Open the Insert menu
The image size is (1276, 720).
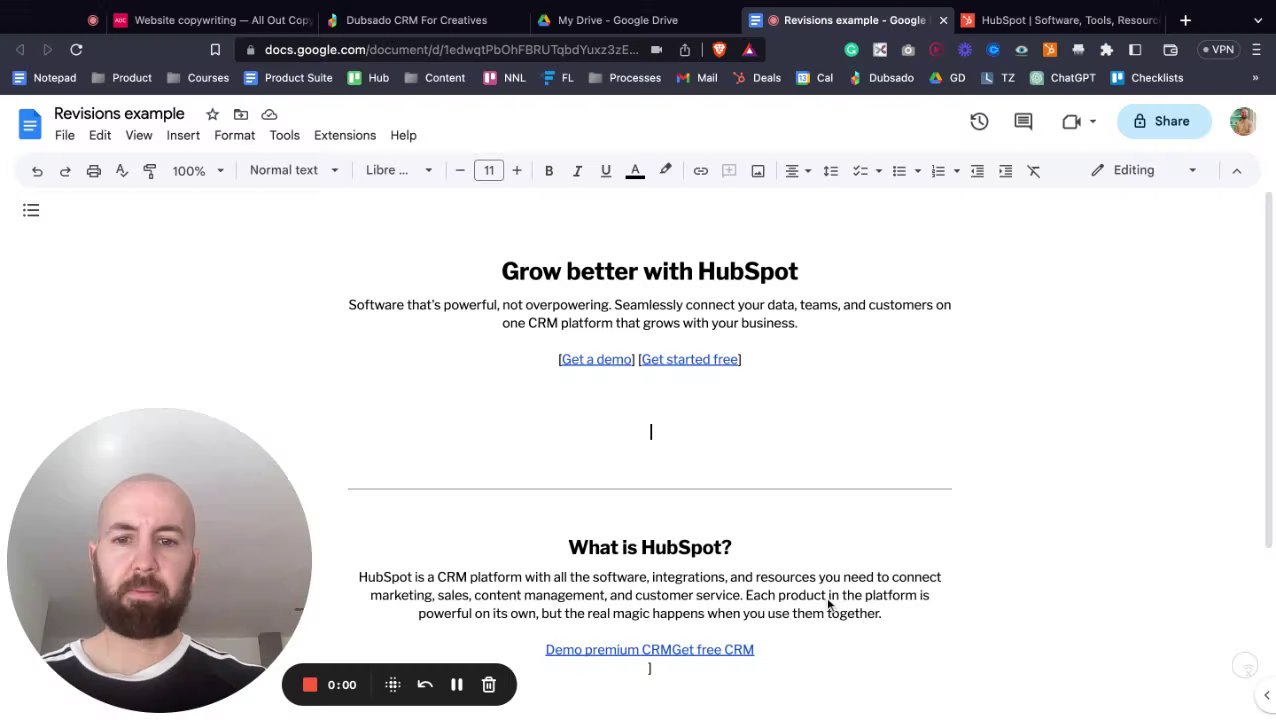click(x=183, y=135)
